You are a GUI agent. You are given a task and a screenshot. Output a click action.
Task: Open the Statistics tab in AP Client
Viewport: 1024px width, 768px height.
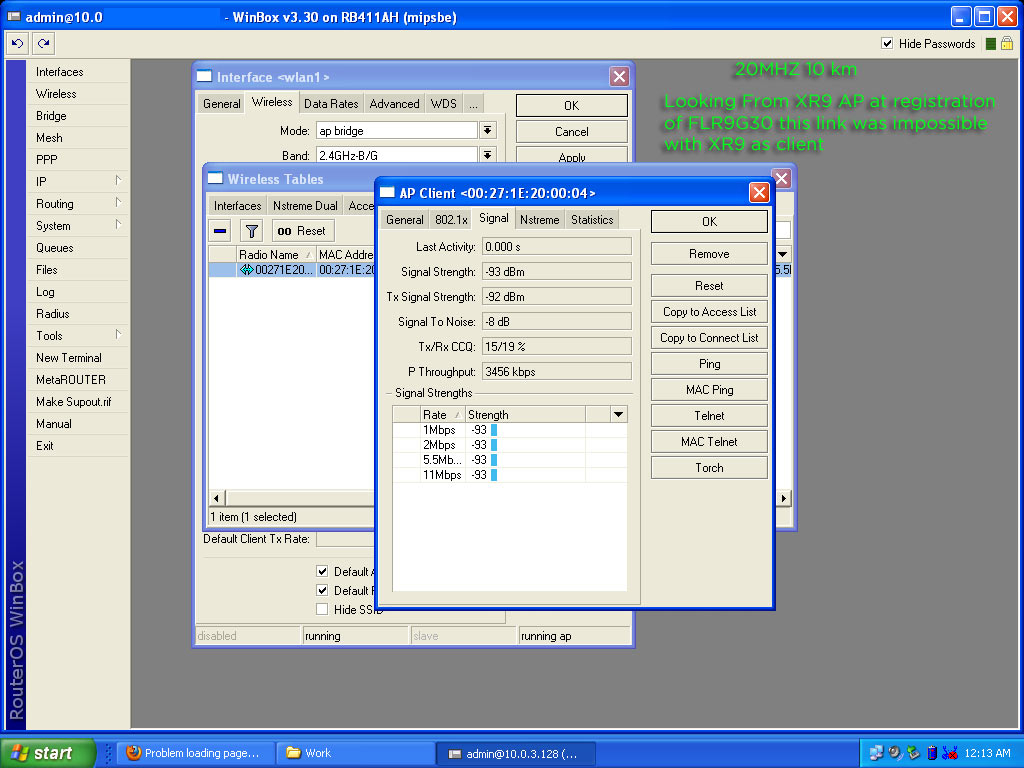coord(592,220)
